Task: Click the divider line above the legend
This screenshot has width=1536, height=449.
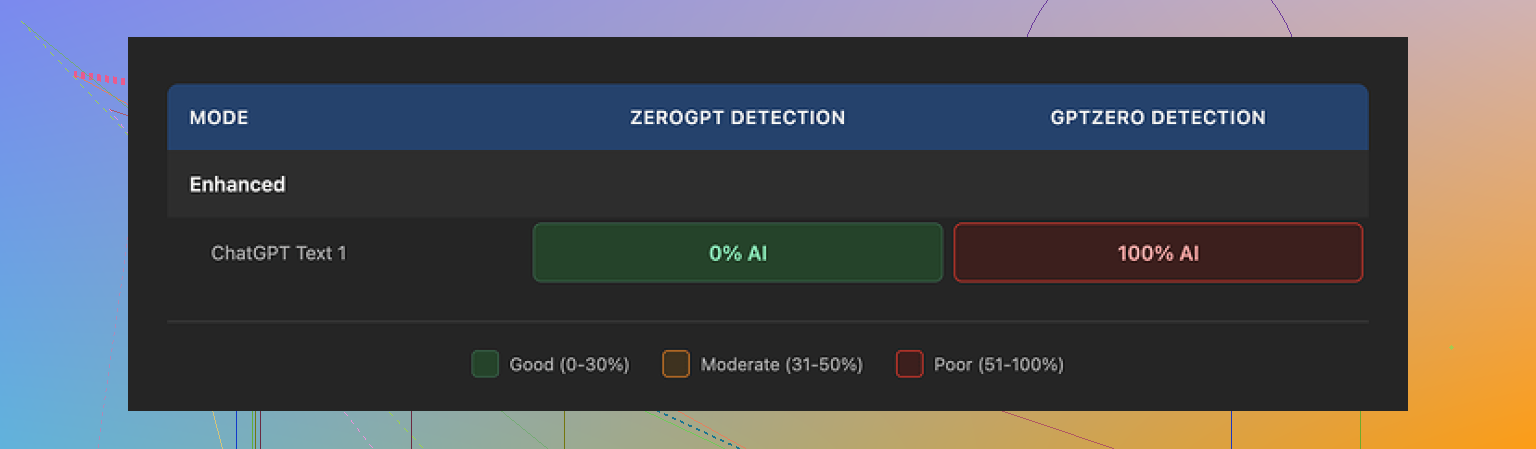Action: pos(768,322)
